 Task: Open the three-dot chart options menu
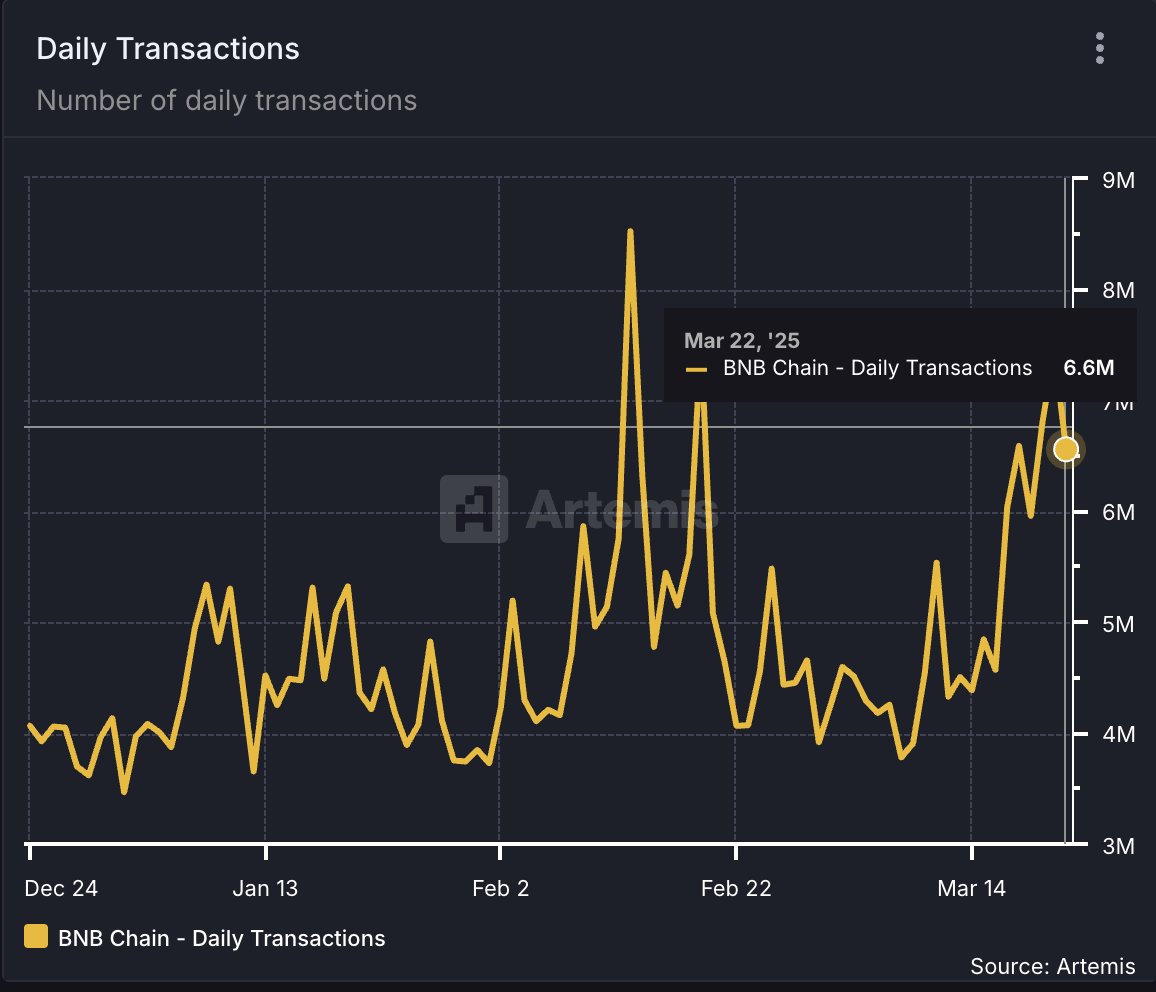[x=1100, y=48]
